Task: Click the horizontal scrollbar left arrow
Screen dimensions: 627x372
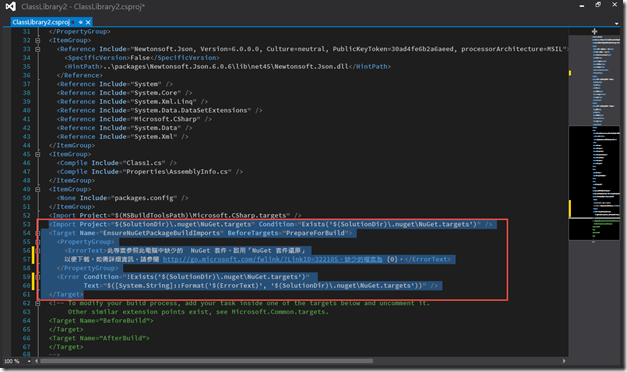Action: [x=36, y=361]
